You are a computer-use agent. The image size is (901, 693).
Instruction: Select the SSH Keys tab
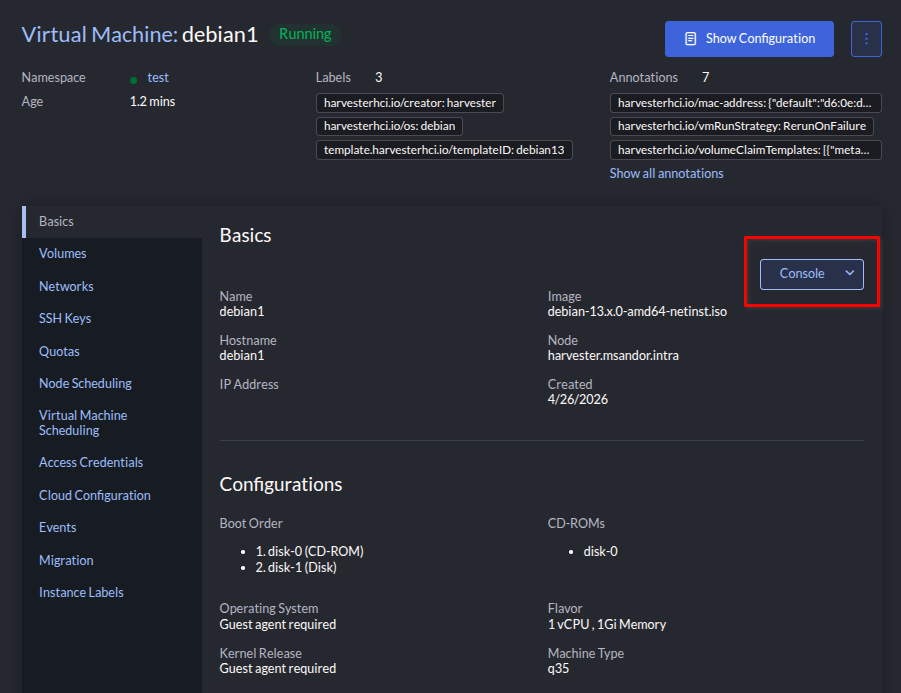coord(65,319)
